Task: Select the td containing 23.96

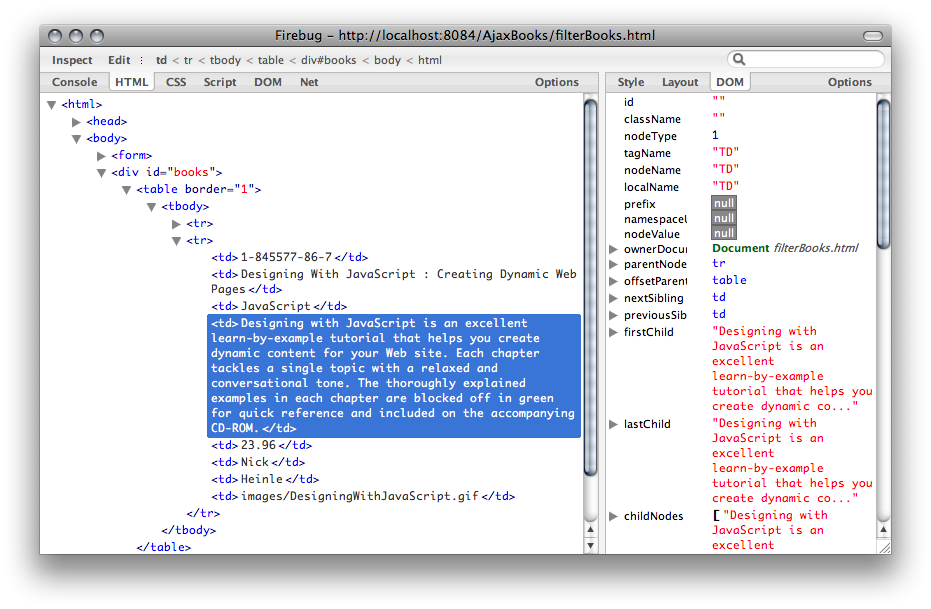Action: click(x=261, y=445)
